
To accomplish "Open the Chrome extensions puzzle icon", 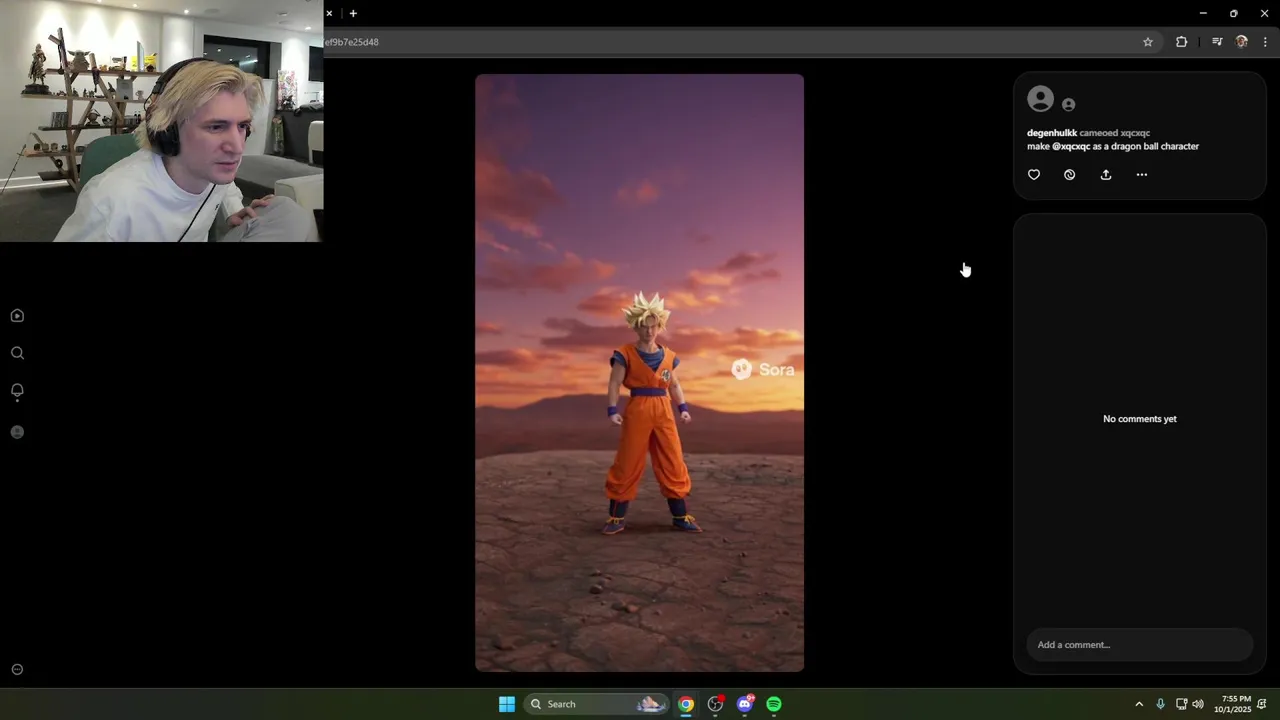I will pyautogui.click(x=1182, y=42).
